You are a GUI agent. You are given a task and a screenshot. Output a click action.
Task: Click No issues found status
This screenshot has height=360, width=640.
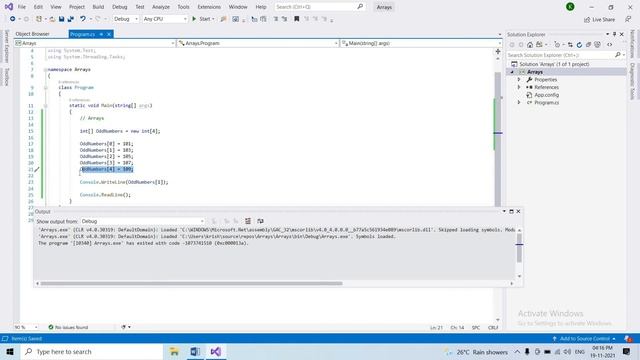[x=68, y=327]
